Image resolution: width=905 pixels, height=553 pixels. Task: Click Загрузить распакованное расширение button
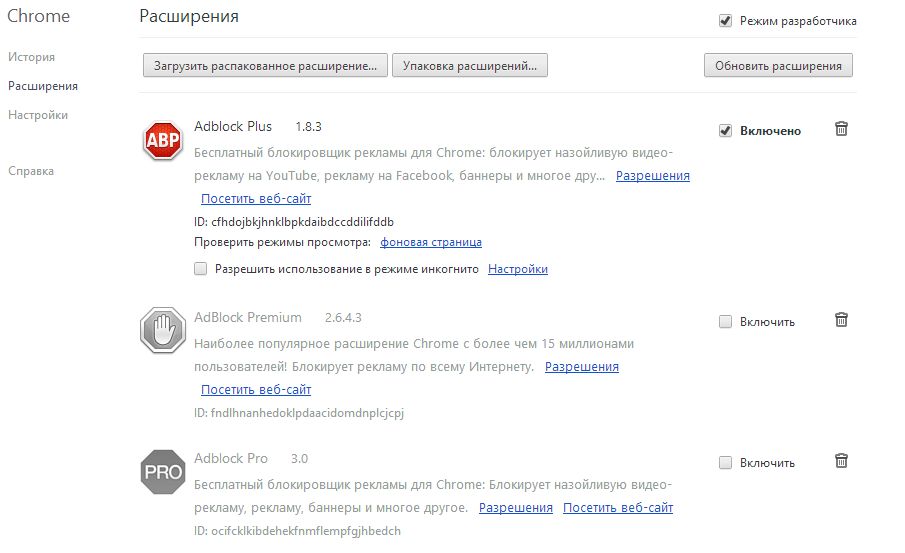[x=265, y=66]
